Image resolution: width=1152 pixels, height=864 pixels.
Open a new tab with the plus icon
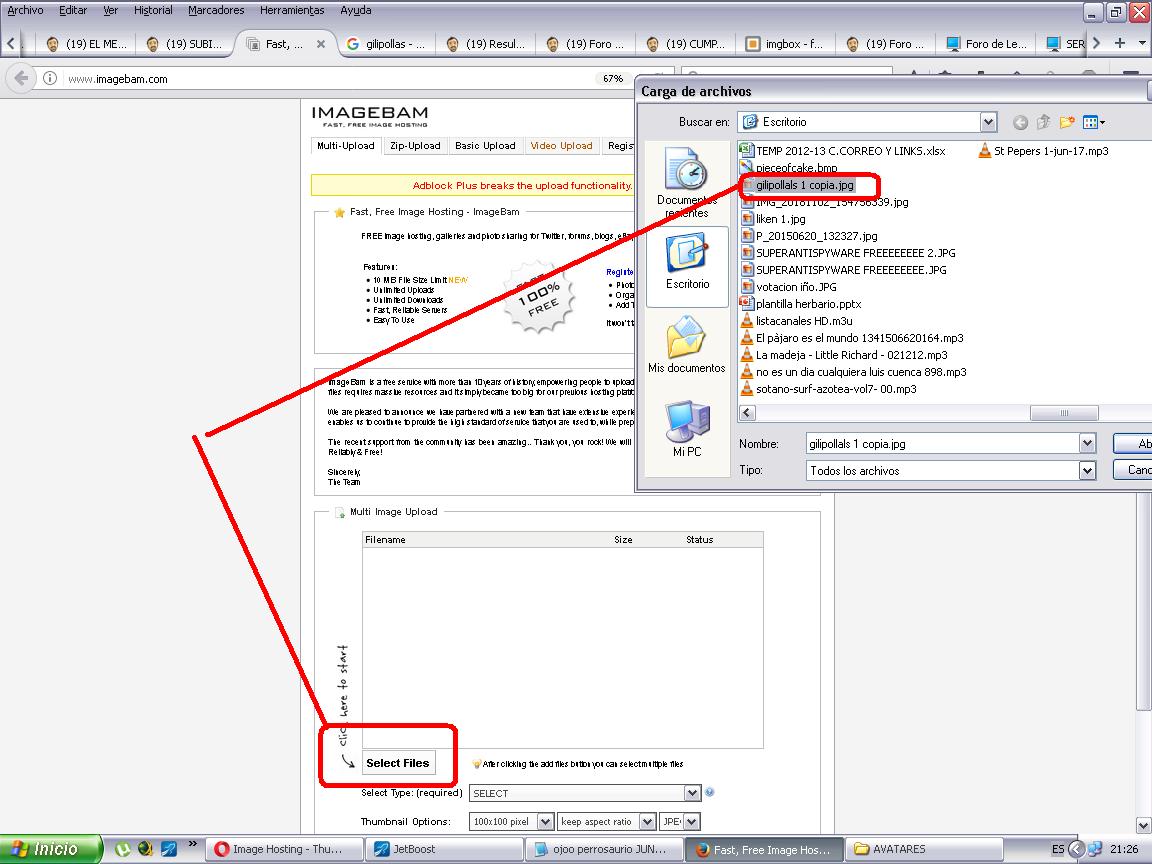(x=1120, y=43)
